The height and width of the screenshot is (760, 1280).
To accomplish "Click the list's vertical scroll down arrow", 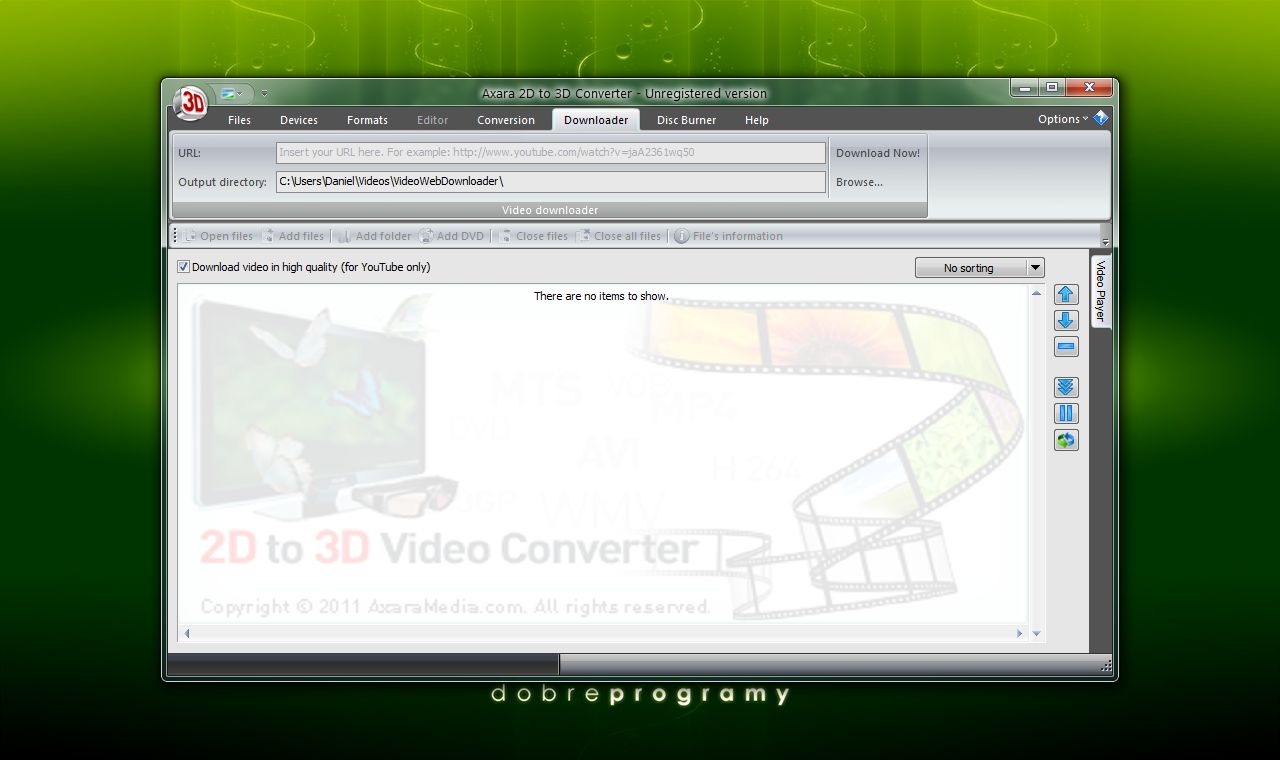I will [x=1036, y=633].
